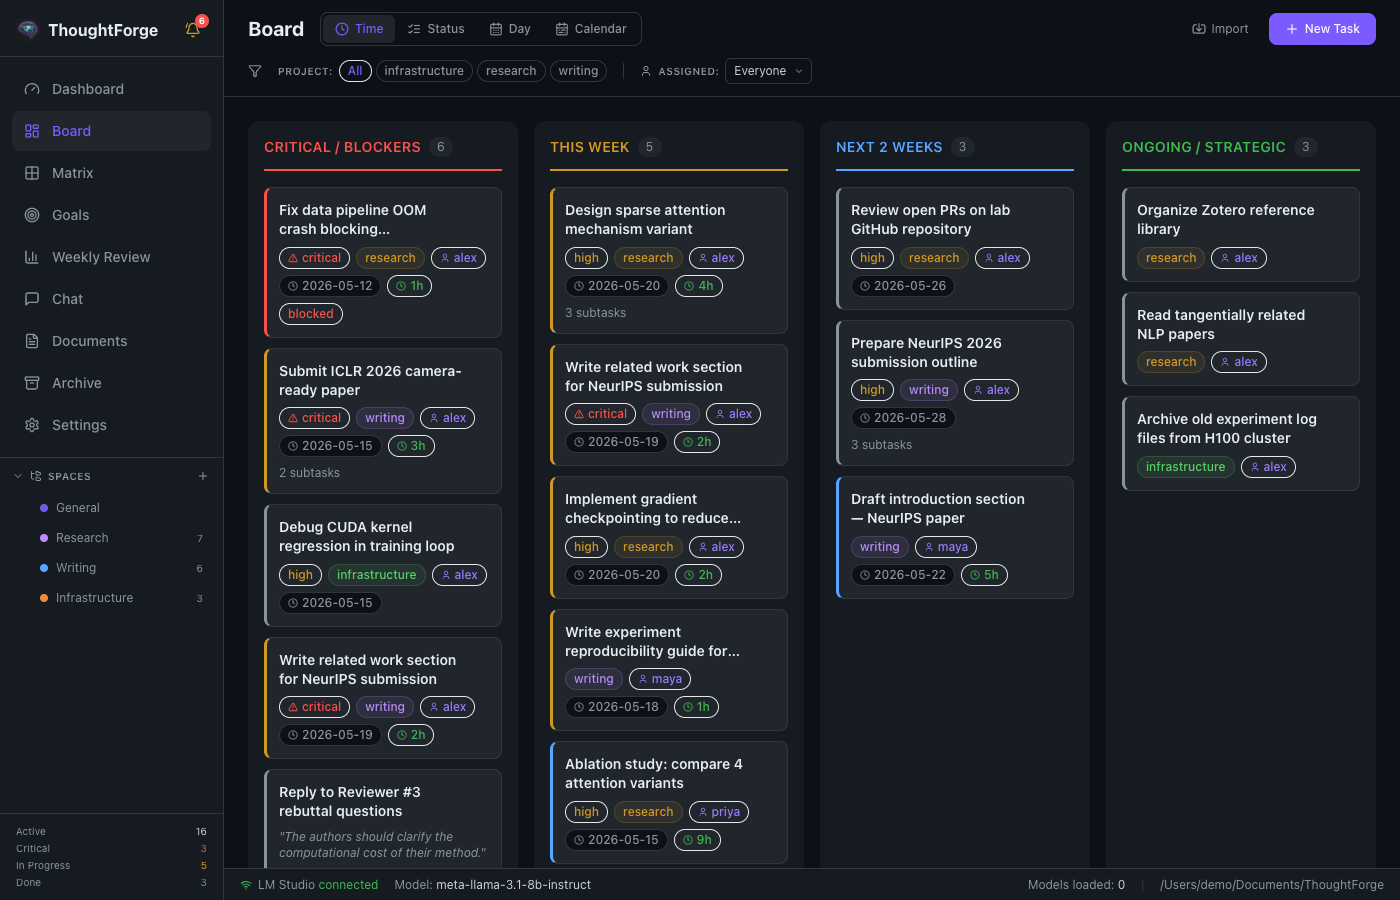The height and width of the screenshot is (900, 1400).
Task: Open the Chat page
Action: [111, 299]
